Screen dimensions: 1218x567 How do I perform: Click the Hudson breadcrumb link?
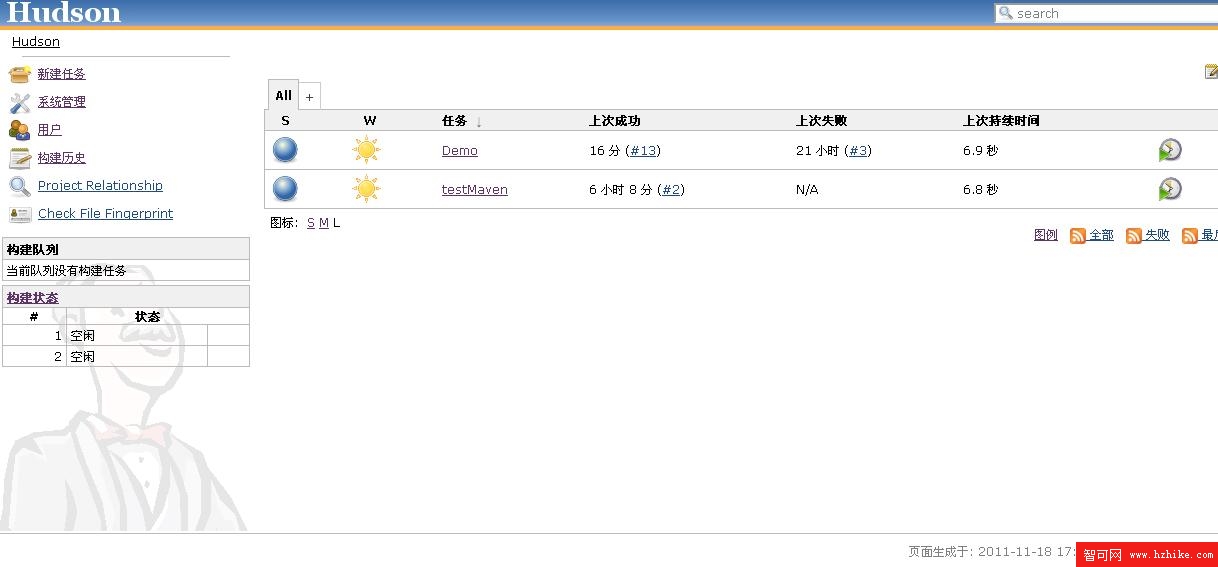36,42
